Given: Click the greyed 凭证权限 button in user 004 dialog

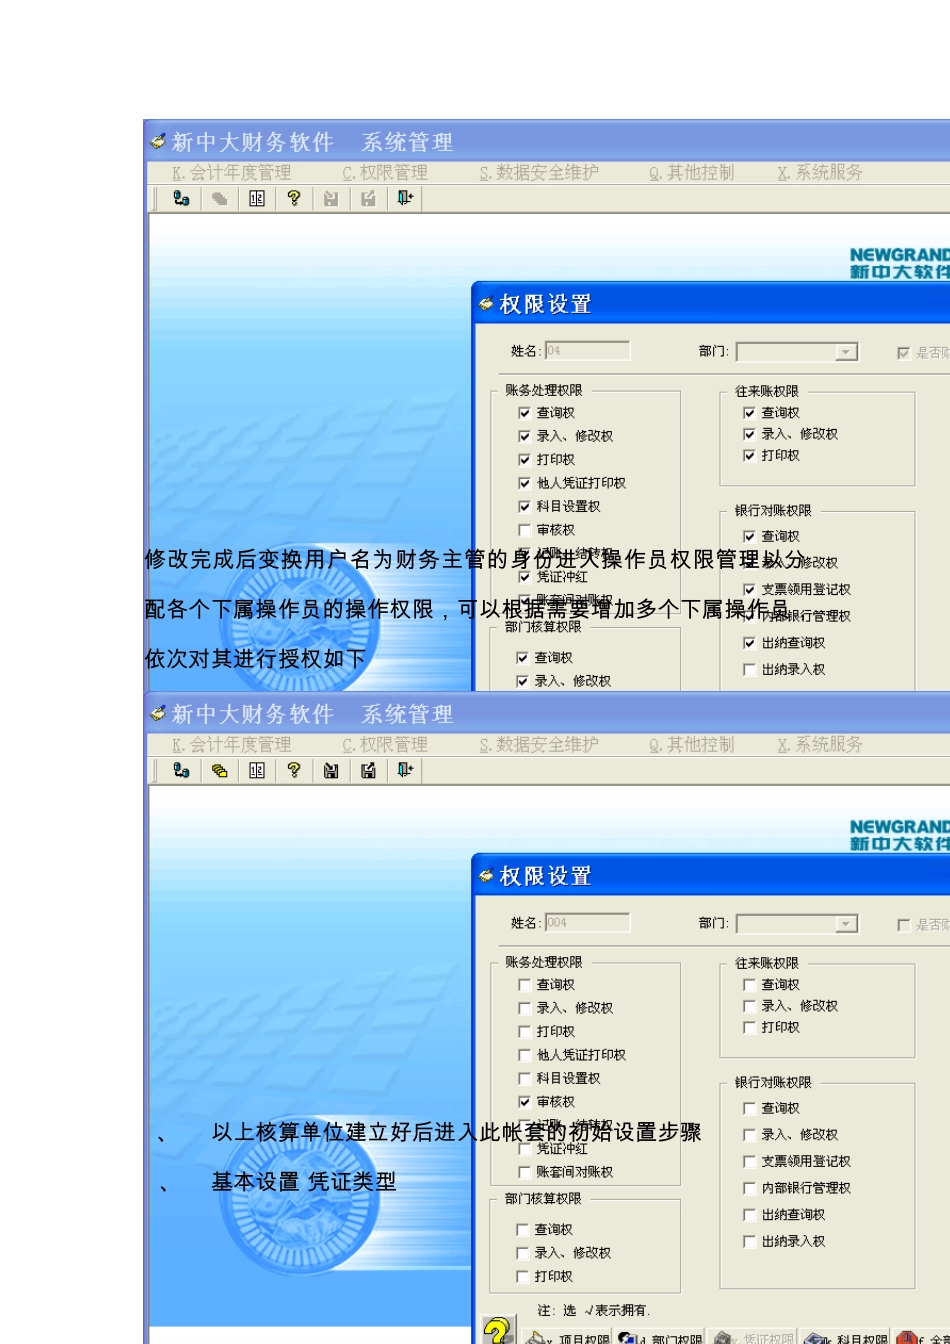Looking at the screenshot, I should [753, 1337].
